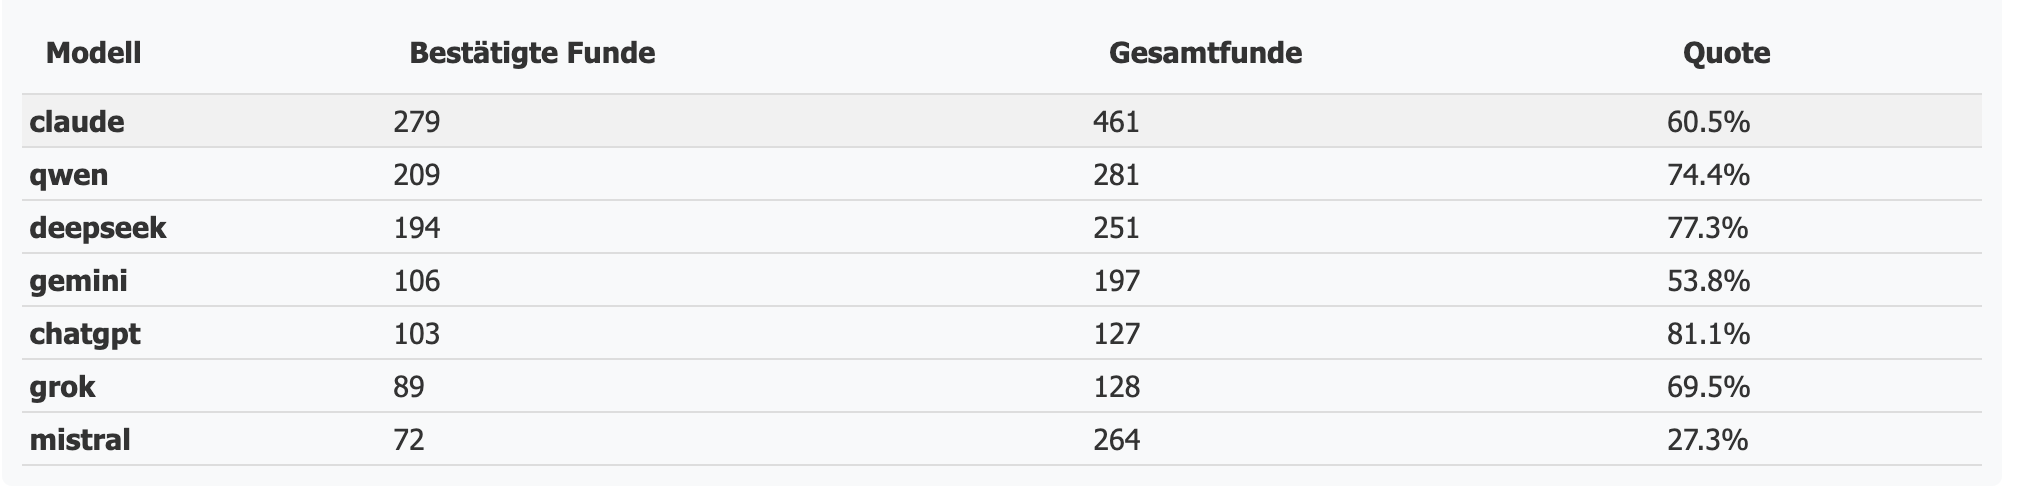Select the gemini row name
Viewport: 2018px width, 486px height.
click(78, 281)
